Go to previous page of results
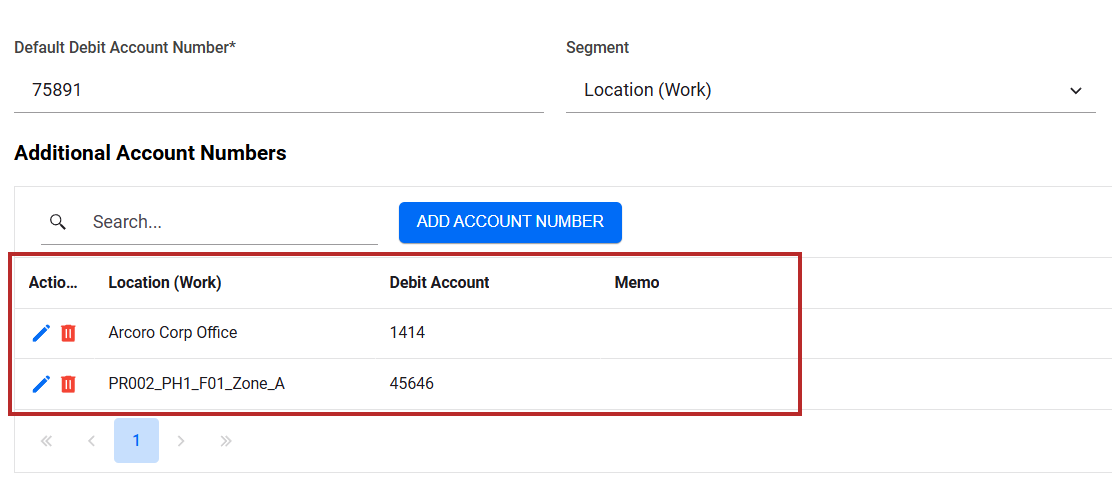 91,441
